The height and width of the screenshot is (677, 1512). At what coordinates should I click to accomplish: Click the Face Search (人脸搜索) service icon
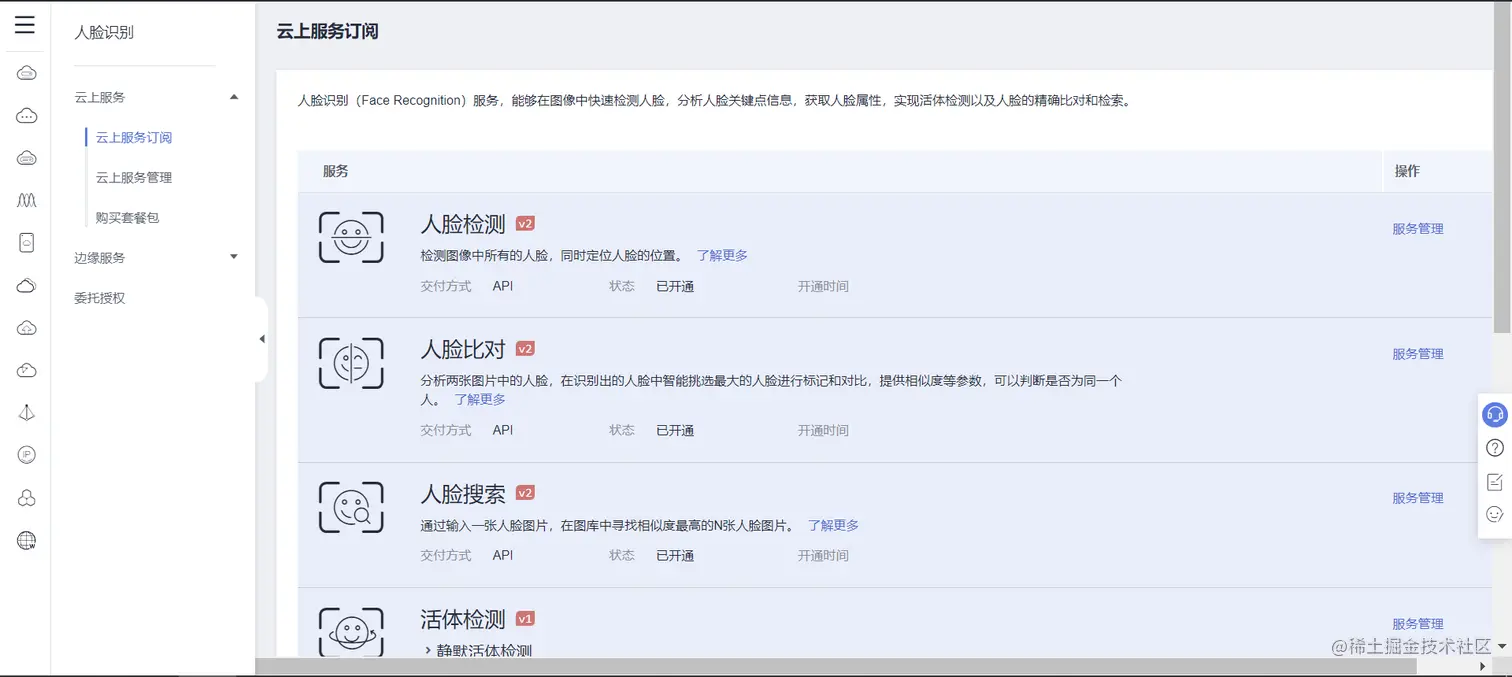click(351, 507)
